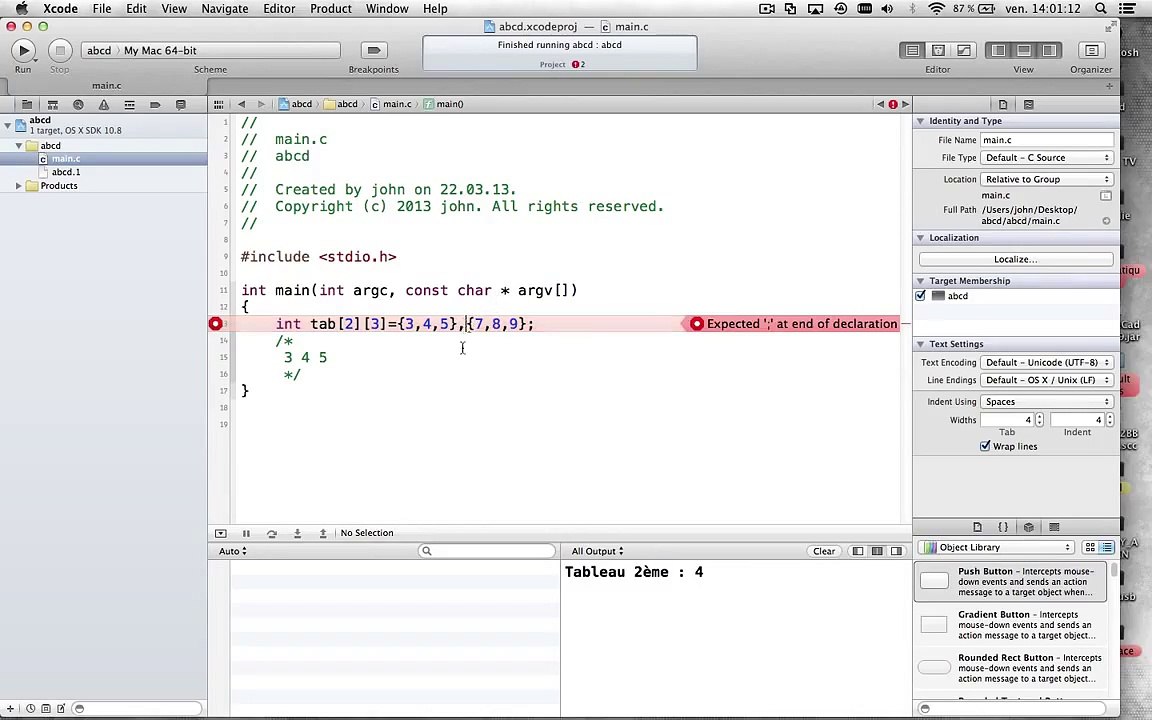Collapse Text Settings section
1152x720 pixels.
(x=920, y=344)
